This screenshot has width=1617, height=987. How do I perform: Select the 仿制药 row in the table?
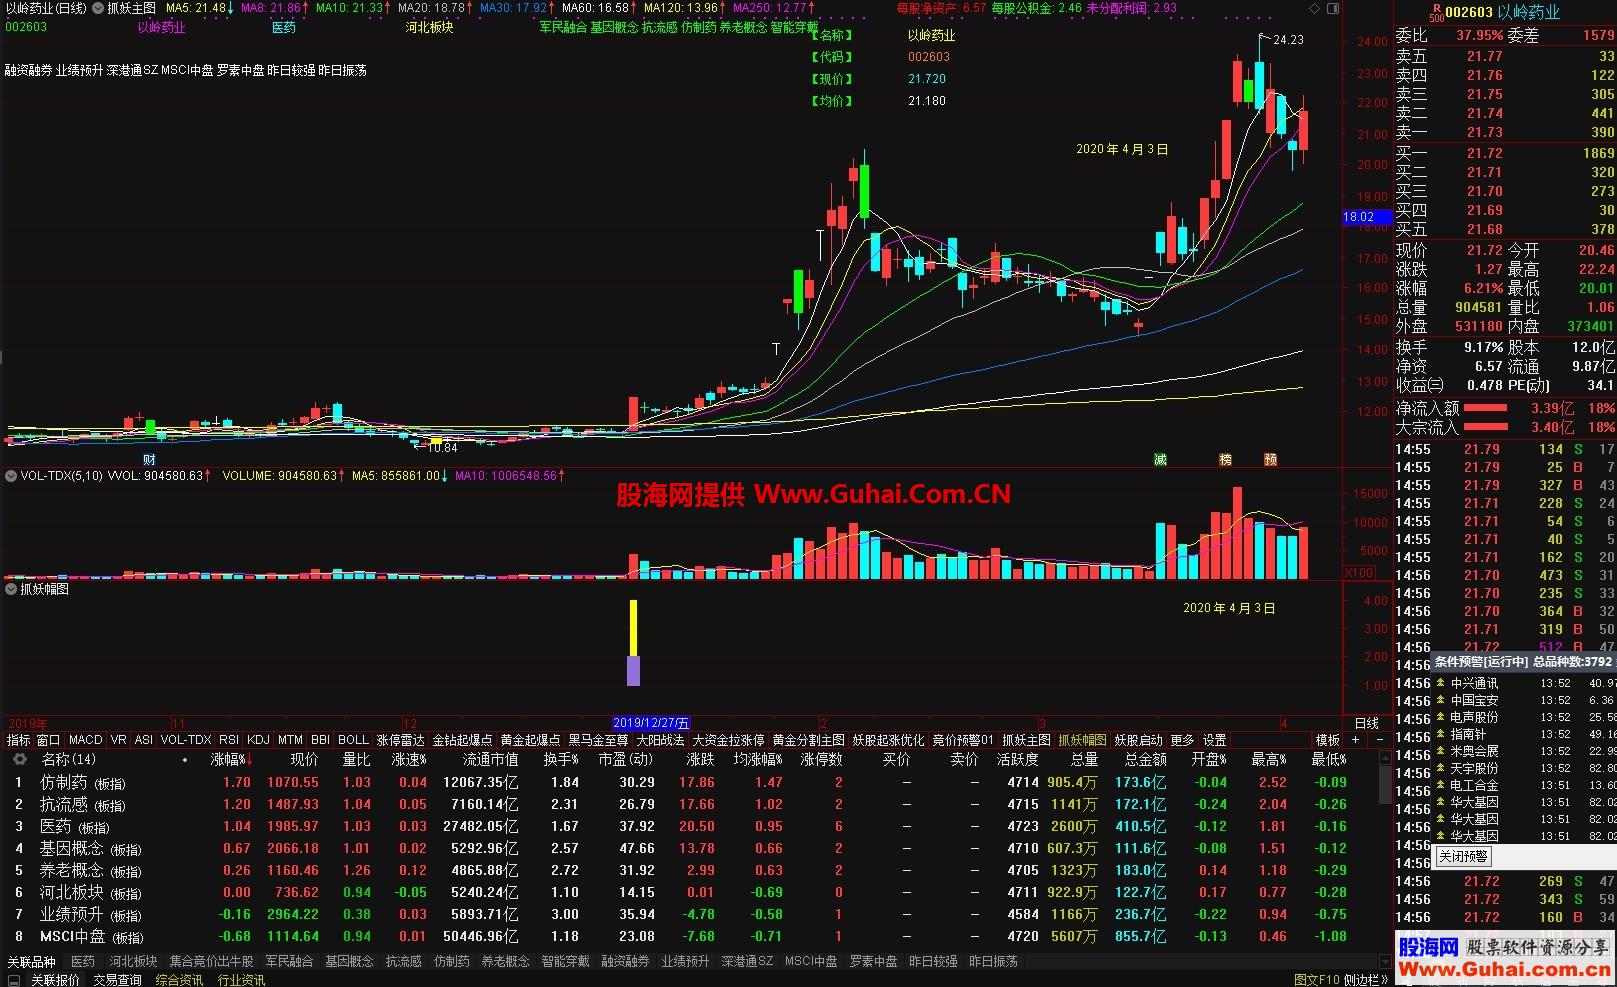click(x=694, y=782)
